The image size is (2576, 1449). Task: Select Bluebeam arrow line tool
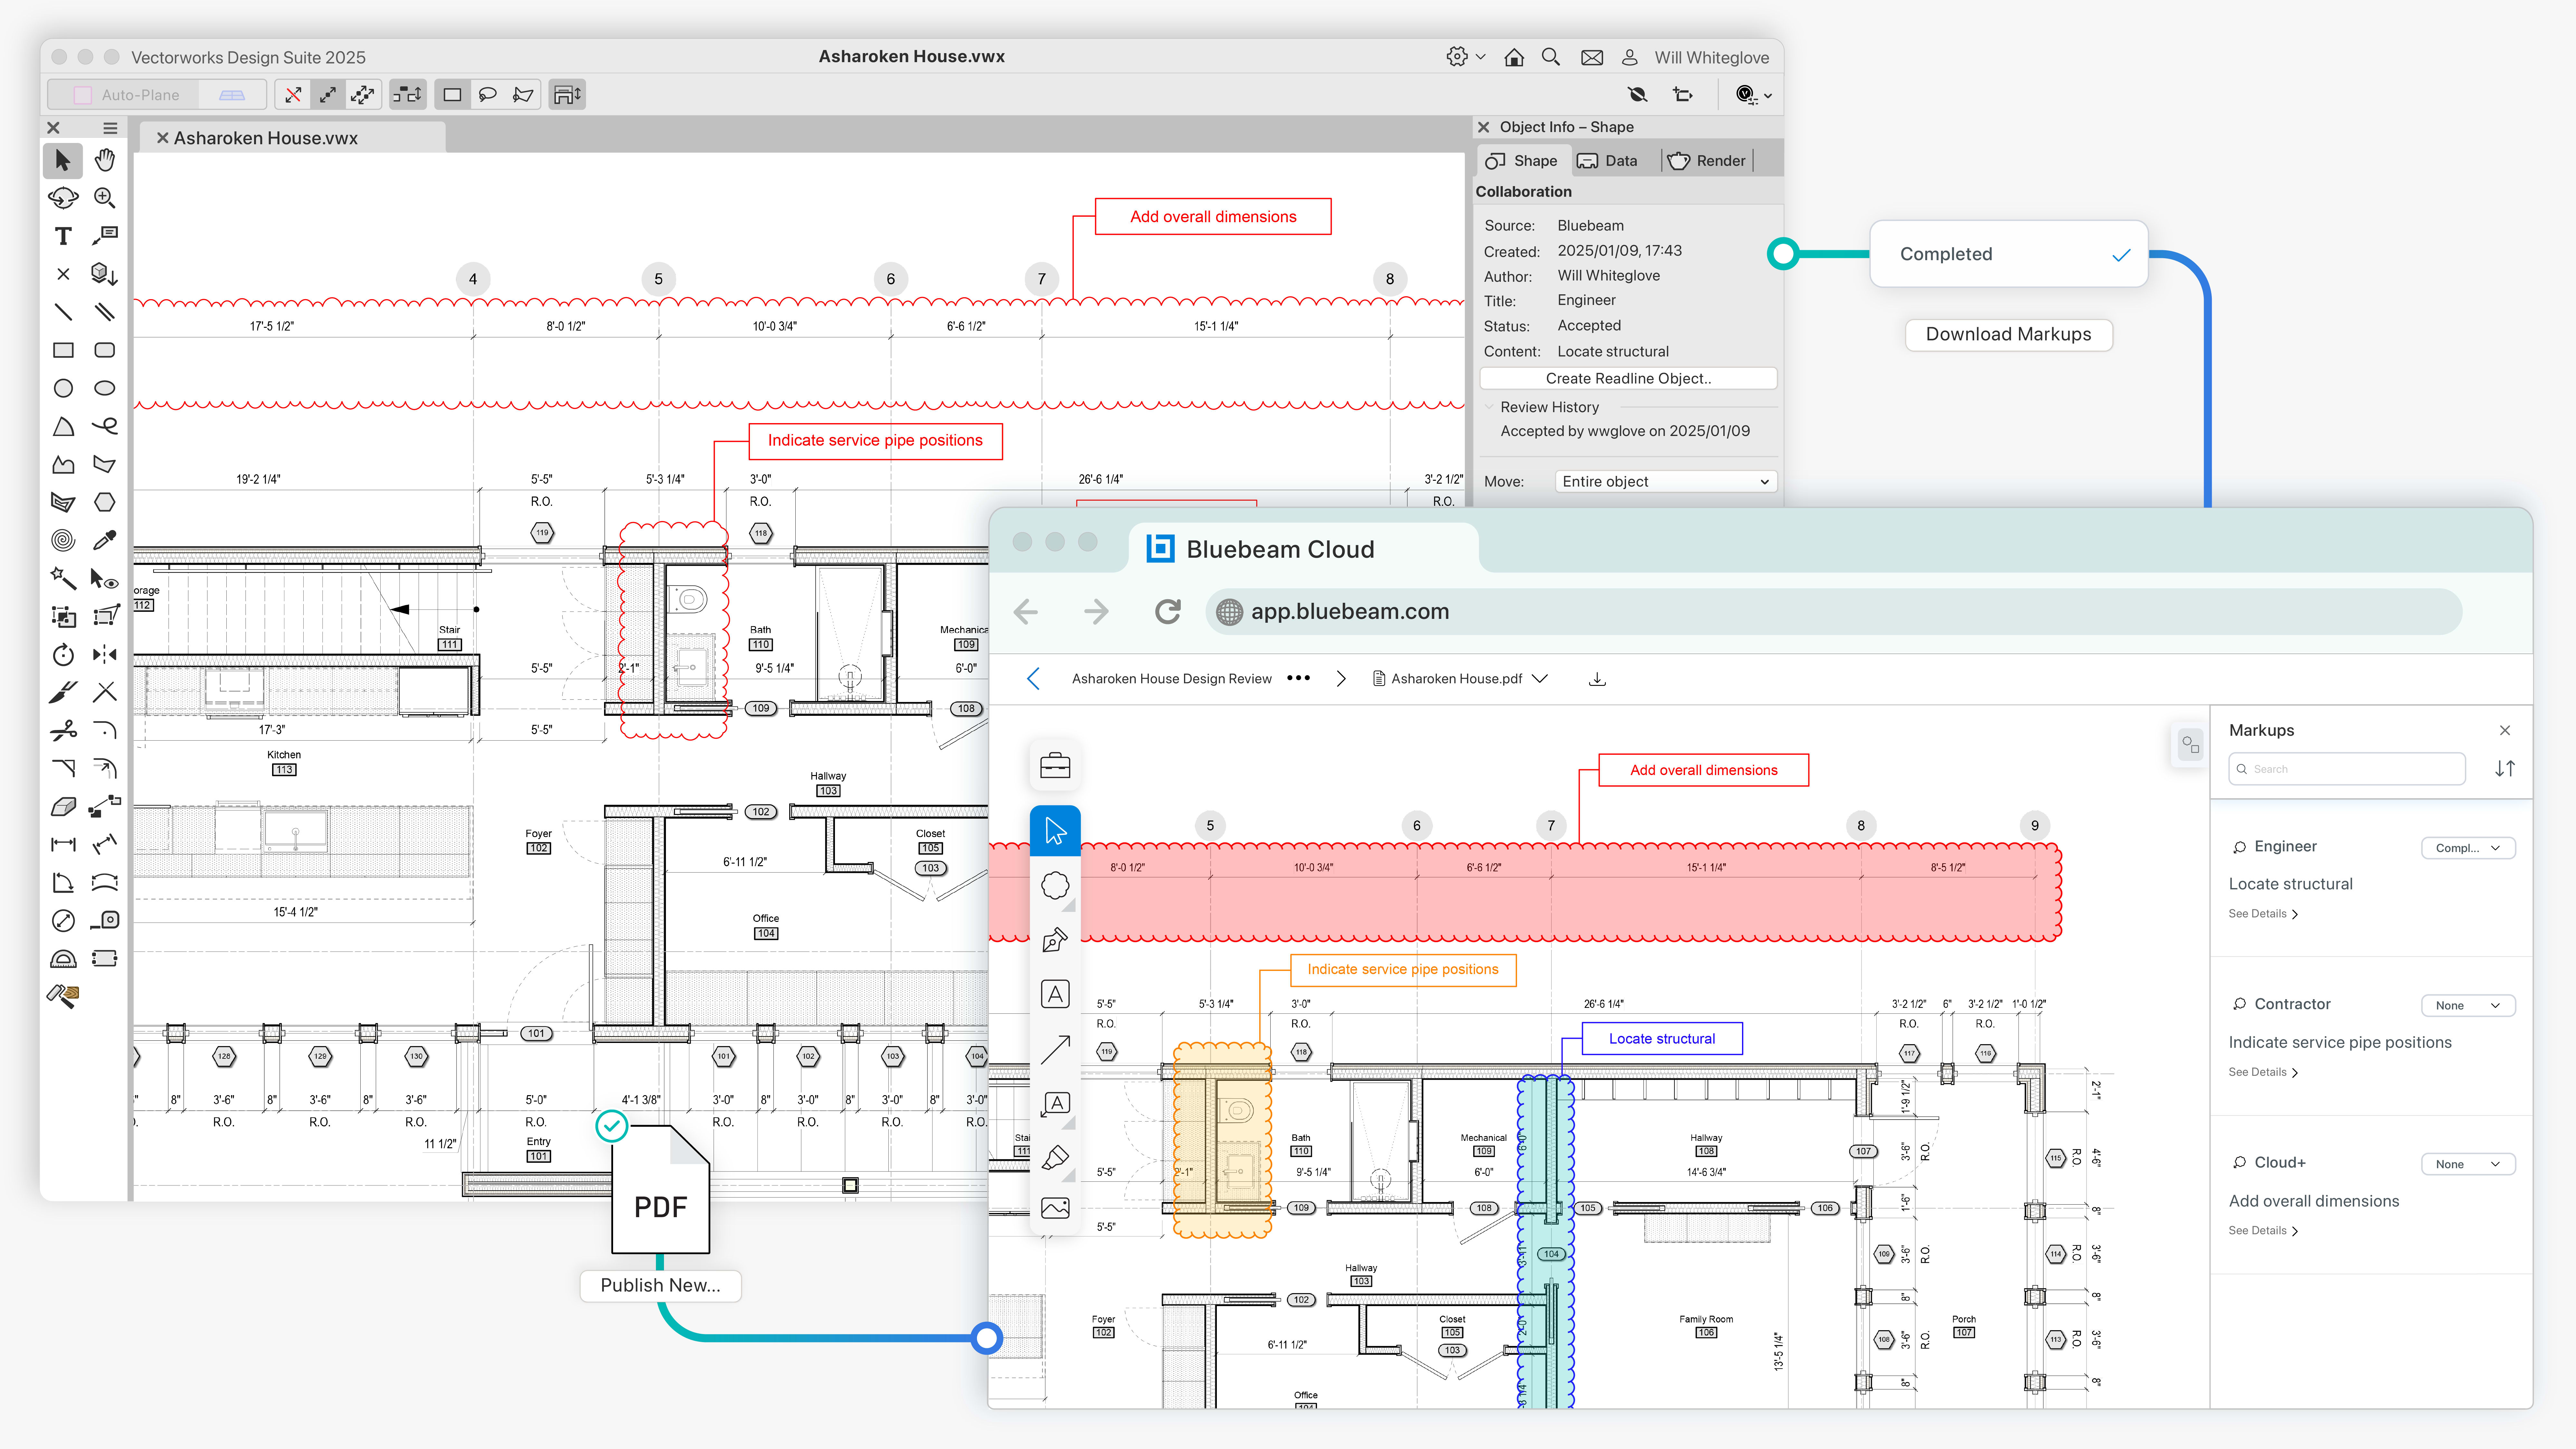[x=1055, y=1049]
